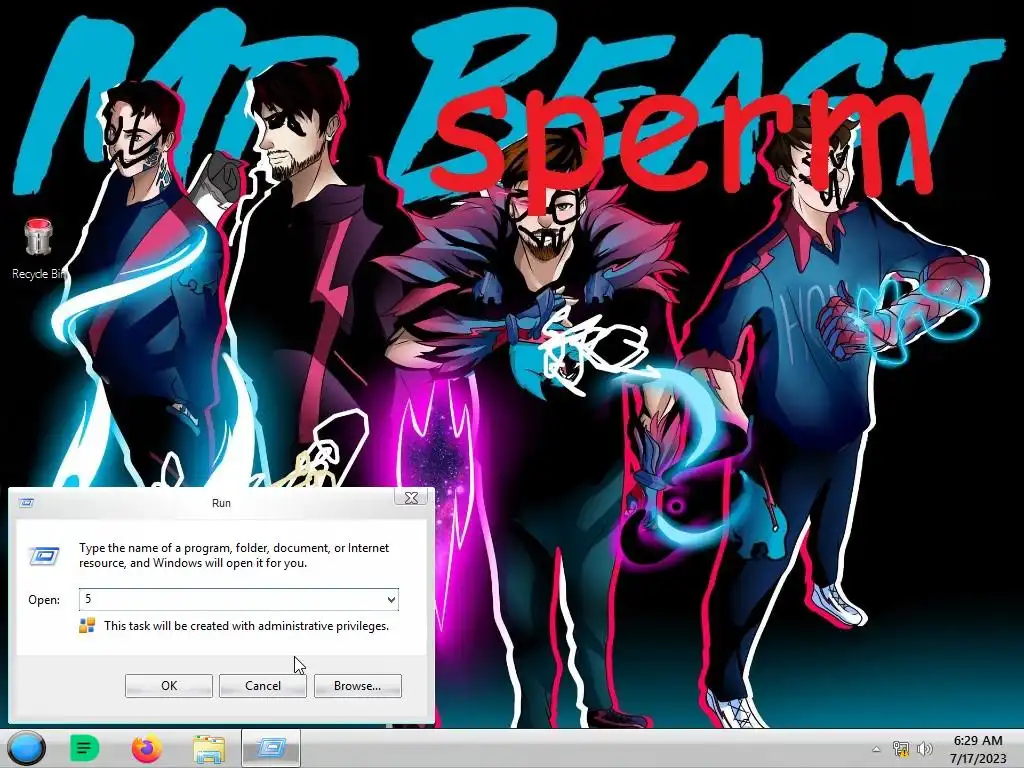Close the Run dialog with the X
The image size is (1024, 768).
click(x=411, y=498)
